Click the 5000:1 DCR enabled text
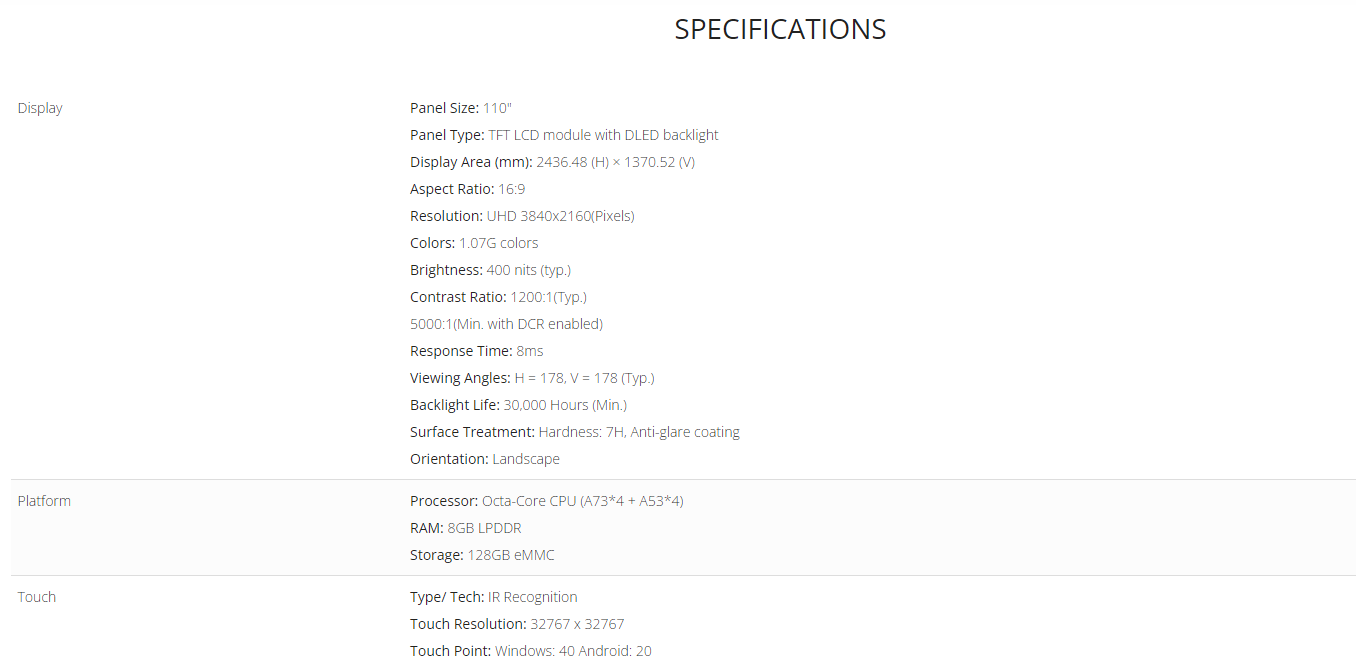The height and width of the screenshot is (668, 1356). point(506,324)
